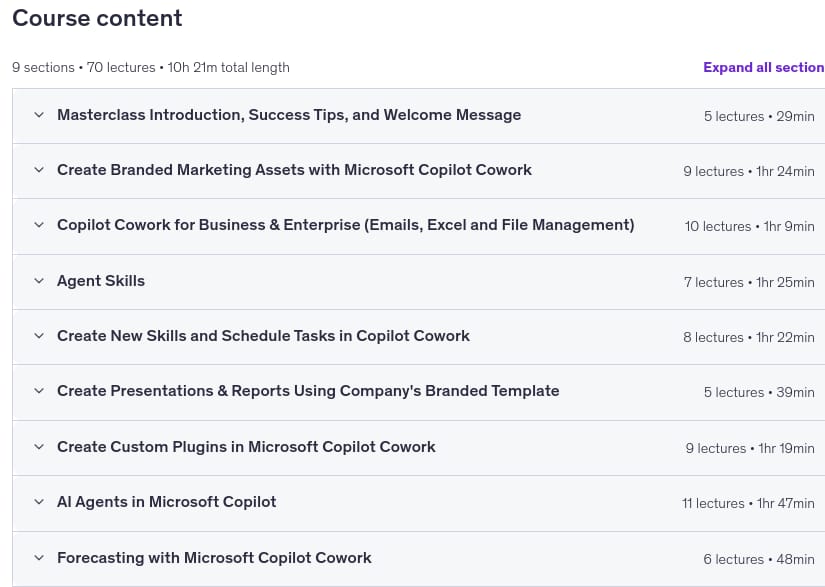825x587 pixels.
Task: Click '5 lectures • 29min' text
Action: pyautogui.click(x=759, y=116)
